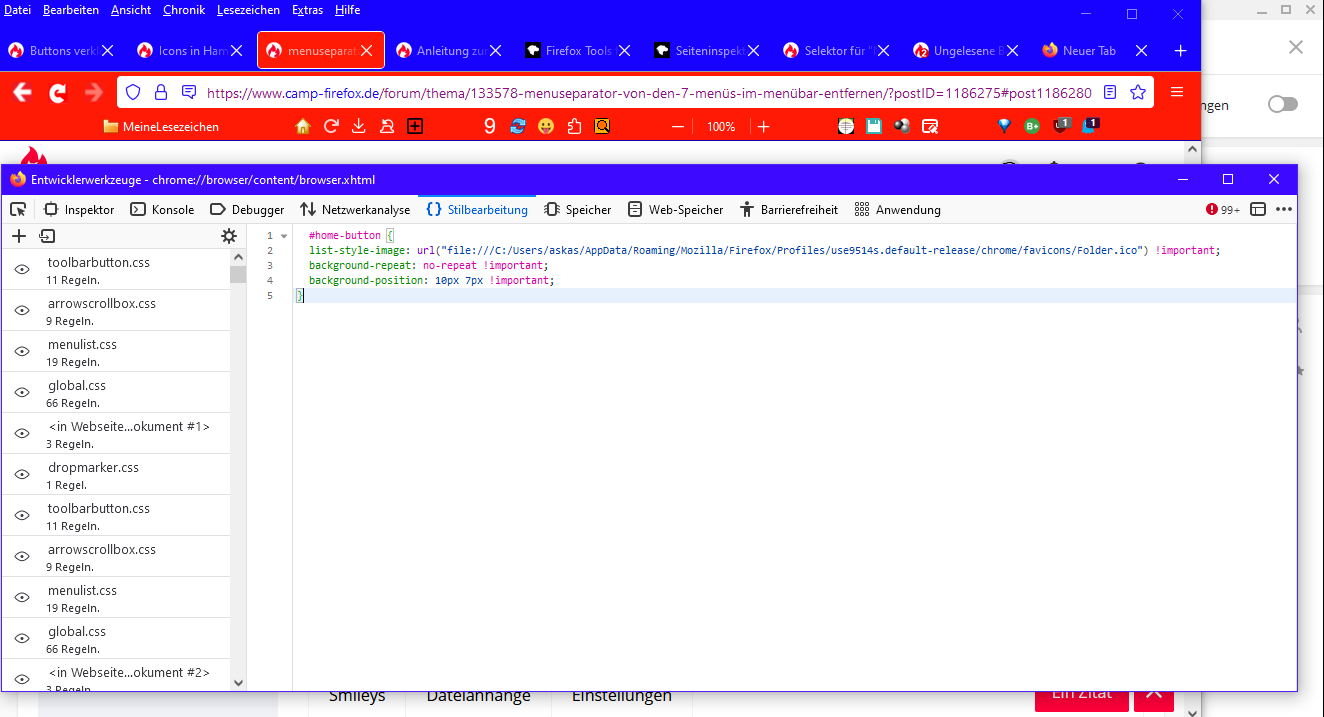Click the home icon in the bookmarks toolbar

(x=303, y=126)
